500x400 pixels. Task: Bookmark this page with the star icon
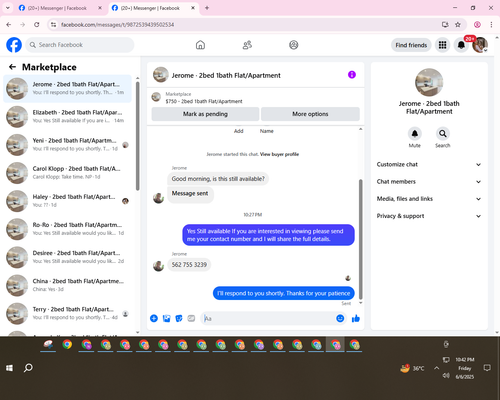458,24
